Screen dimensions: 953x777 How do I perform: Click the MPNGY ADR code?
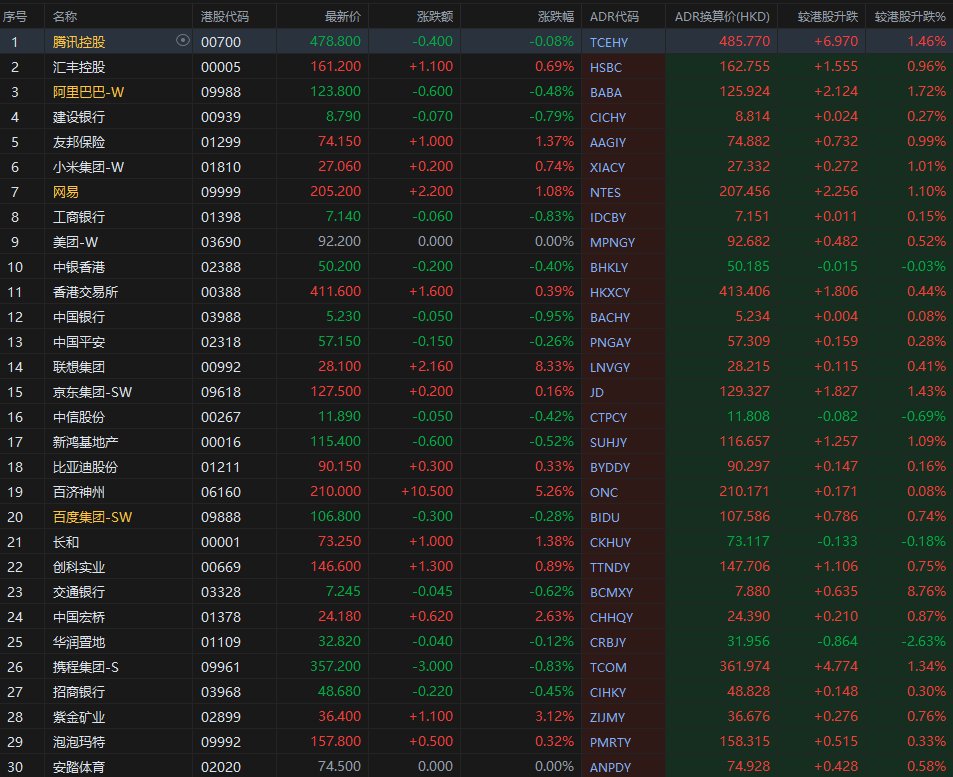612,243
